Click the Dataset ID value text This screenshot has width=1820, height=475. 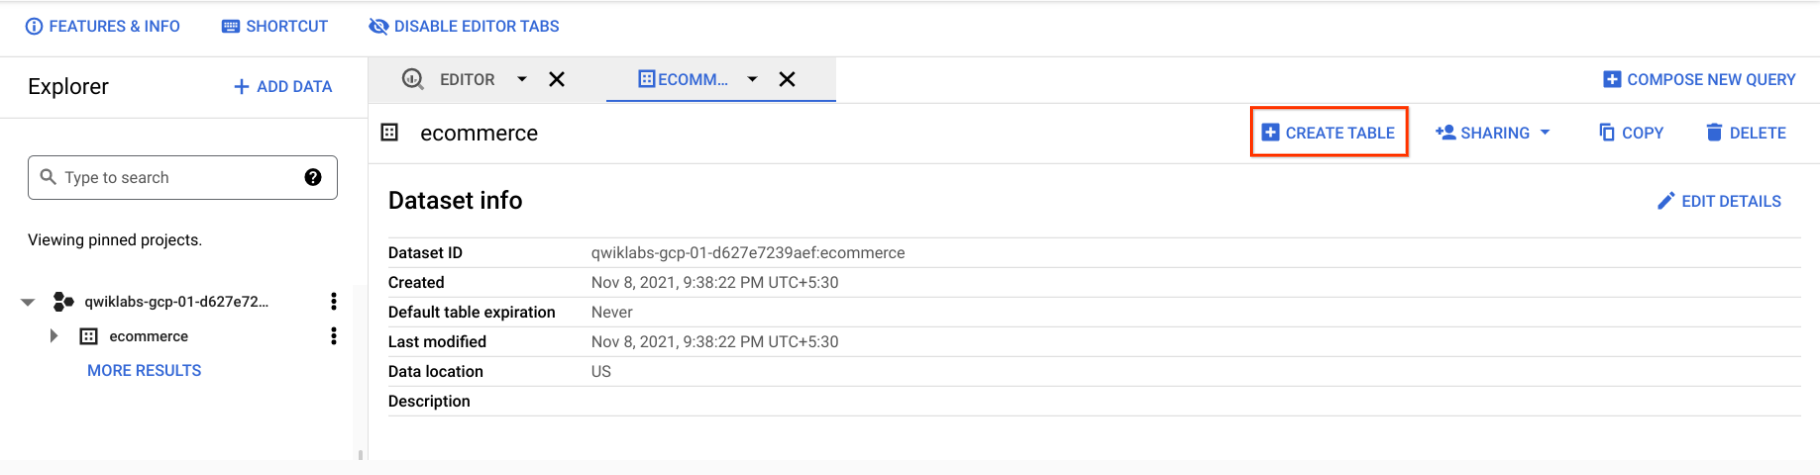pyautogui.click(x=748, y=253)
